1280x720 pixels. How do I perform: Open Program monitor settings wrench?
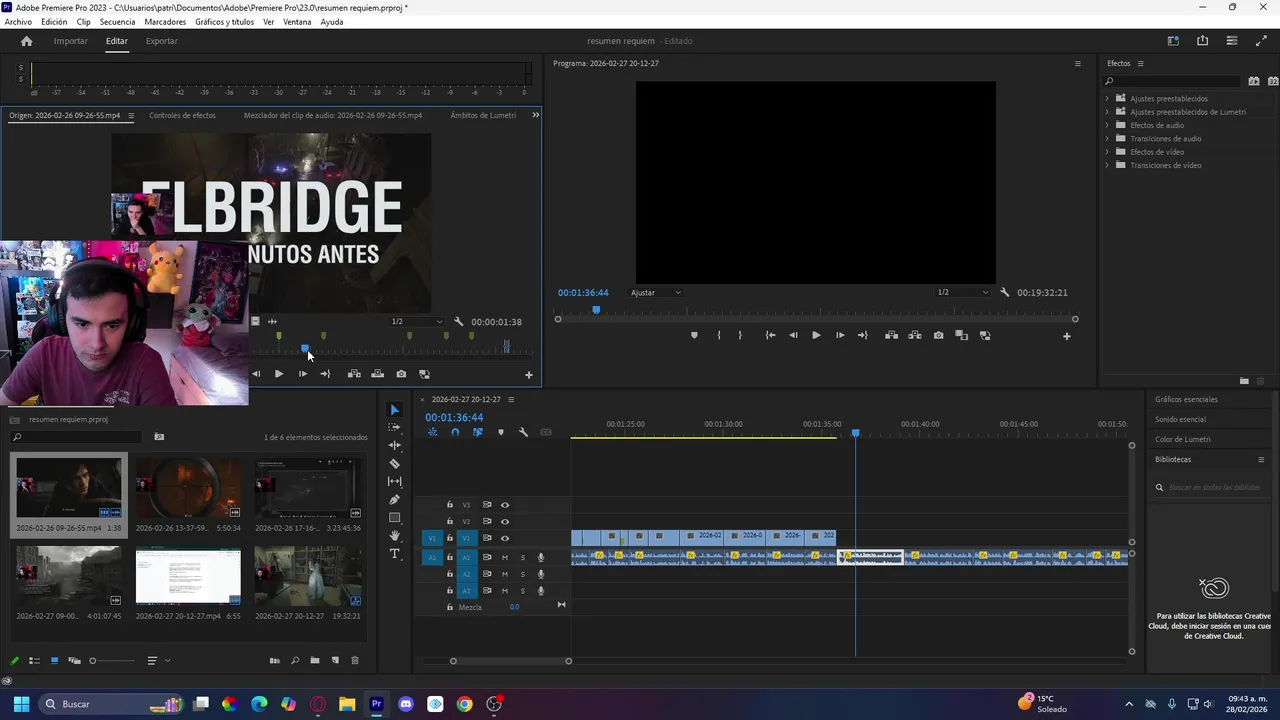1004,292
